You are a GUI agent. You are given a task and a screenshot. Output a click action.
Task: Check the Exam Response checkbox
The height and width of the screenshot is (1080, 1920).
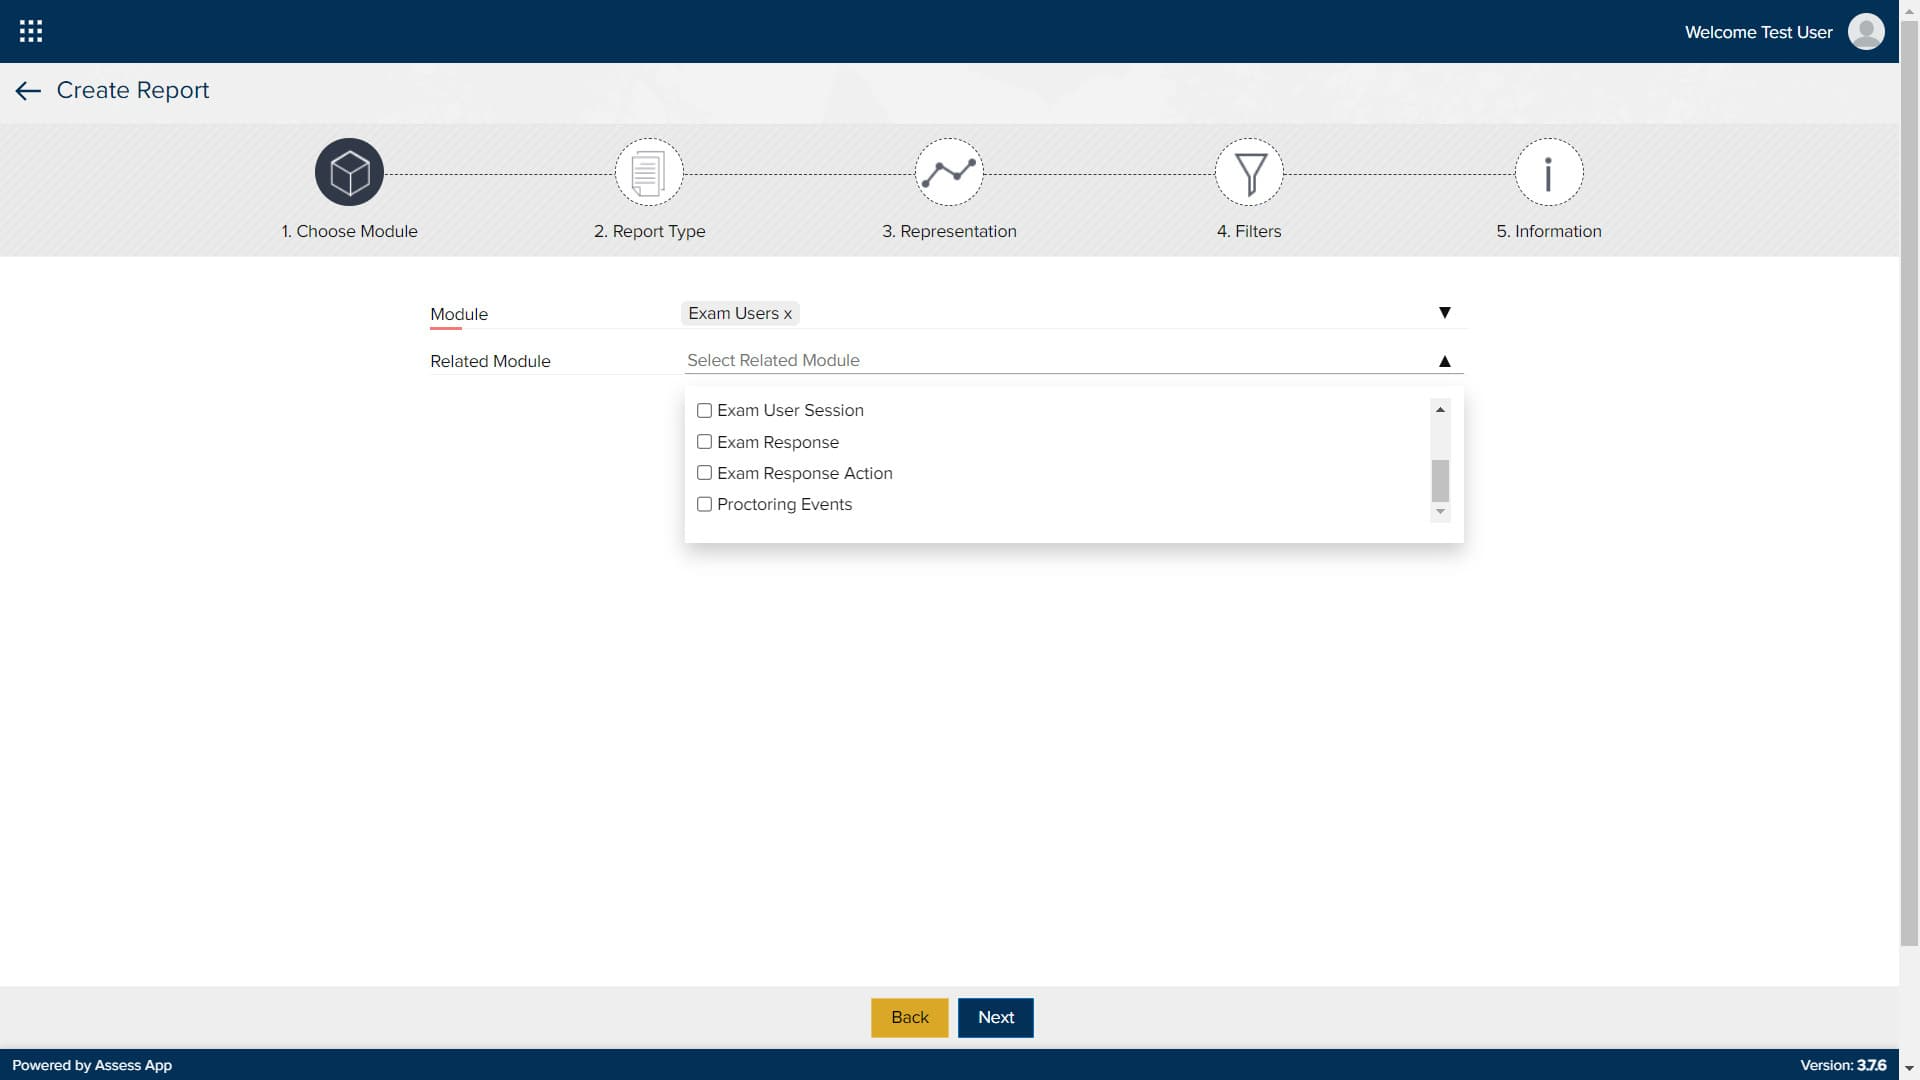704,442
